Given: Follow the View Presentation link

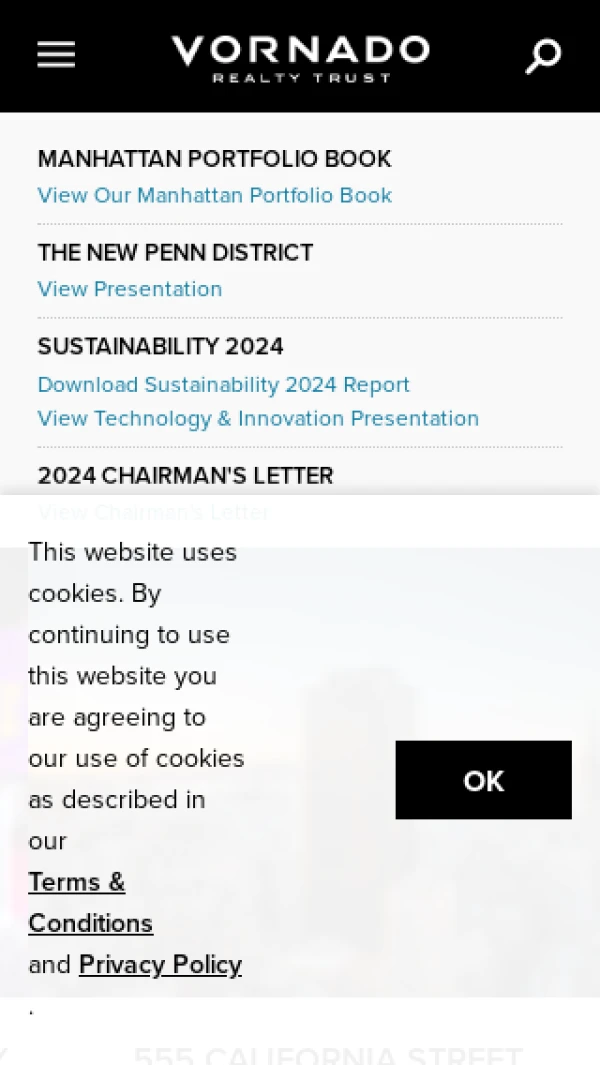Looking at the screenshot, I should click(130, 289).
